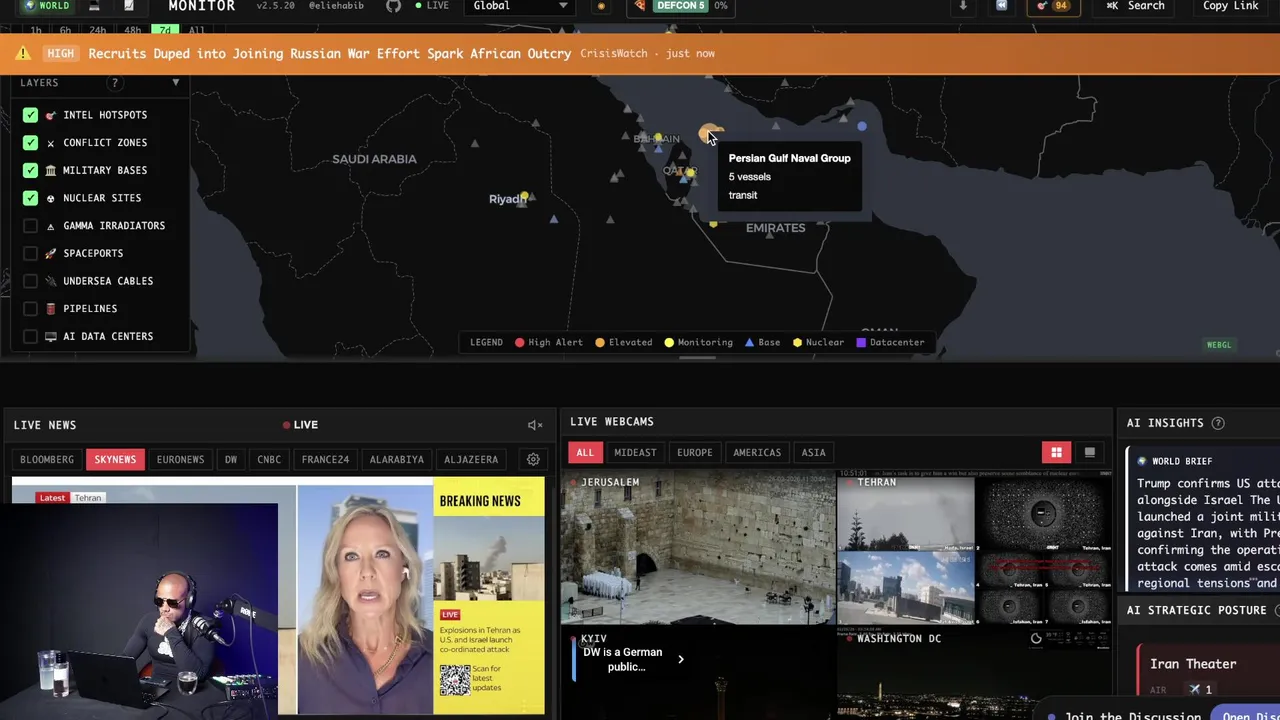Enable the Pipelines layer
This screenshot has width=1280, height=720.
[30, 309]
